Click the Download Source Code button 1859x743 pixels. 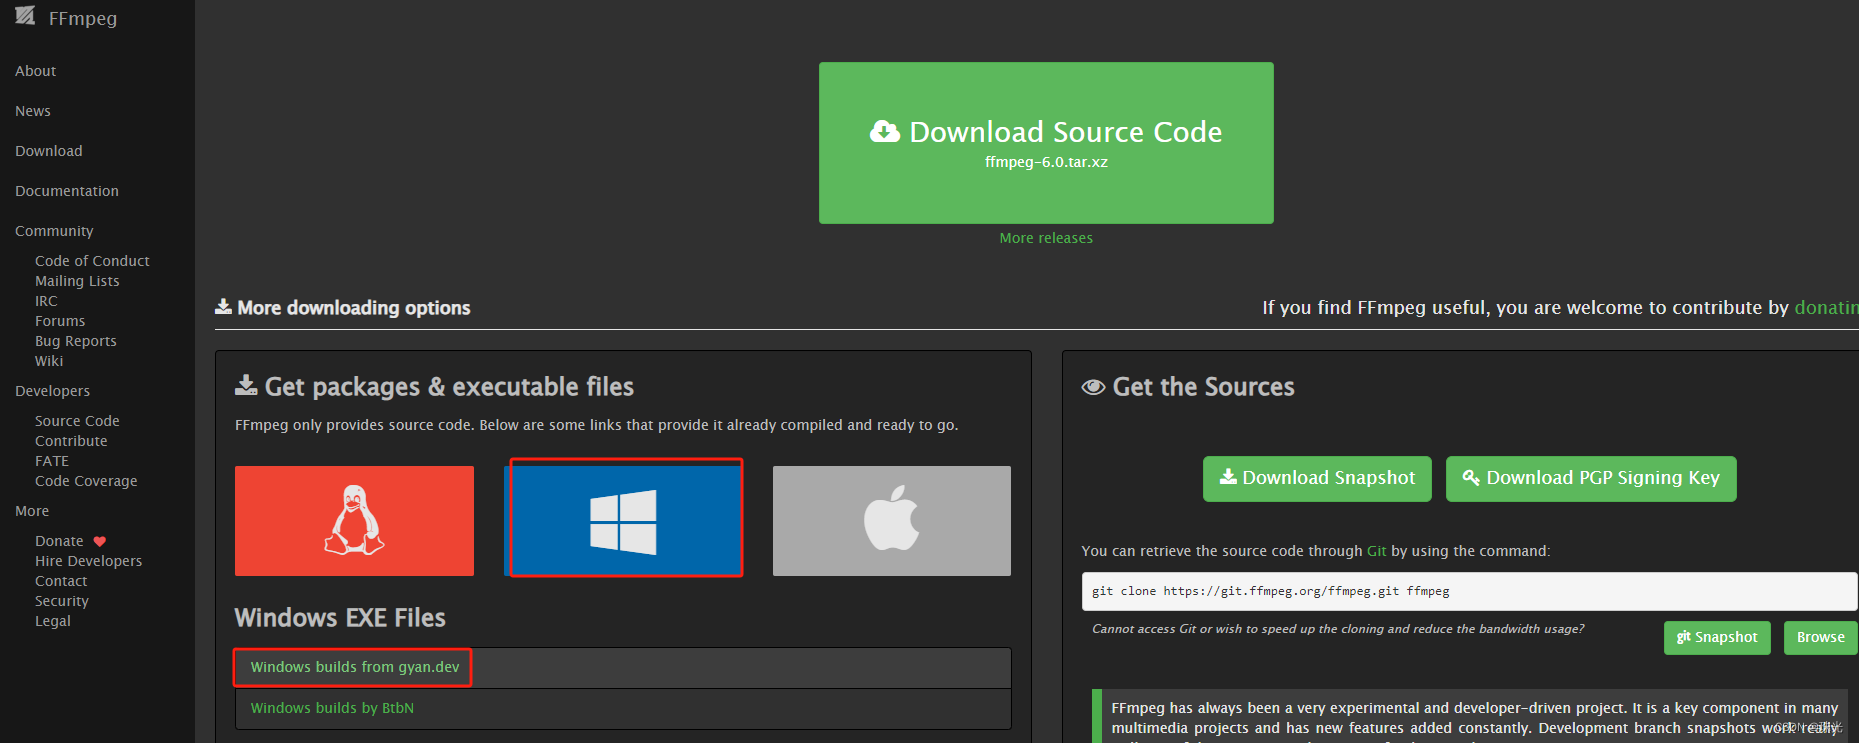(x=1046, y=143)
